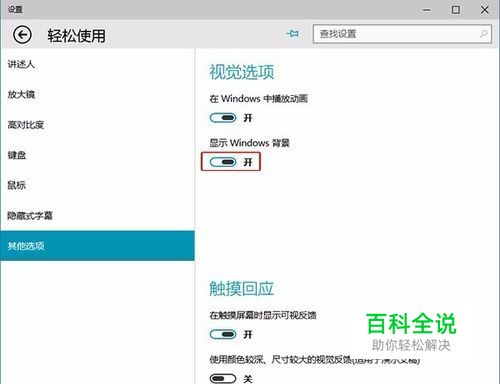The width and height of the screenshot is (500, 384).
Task: Pin settings with the pin icon
Action: (293, 34)
